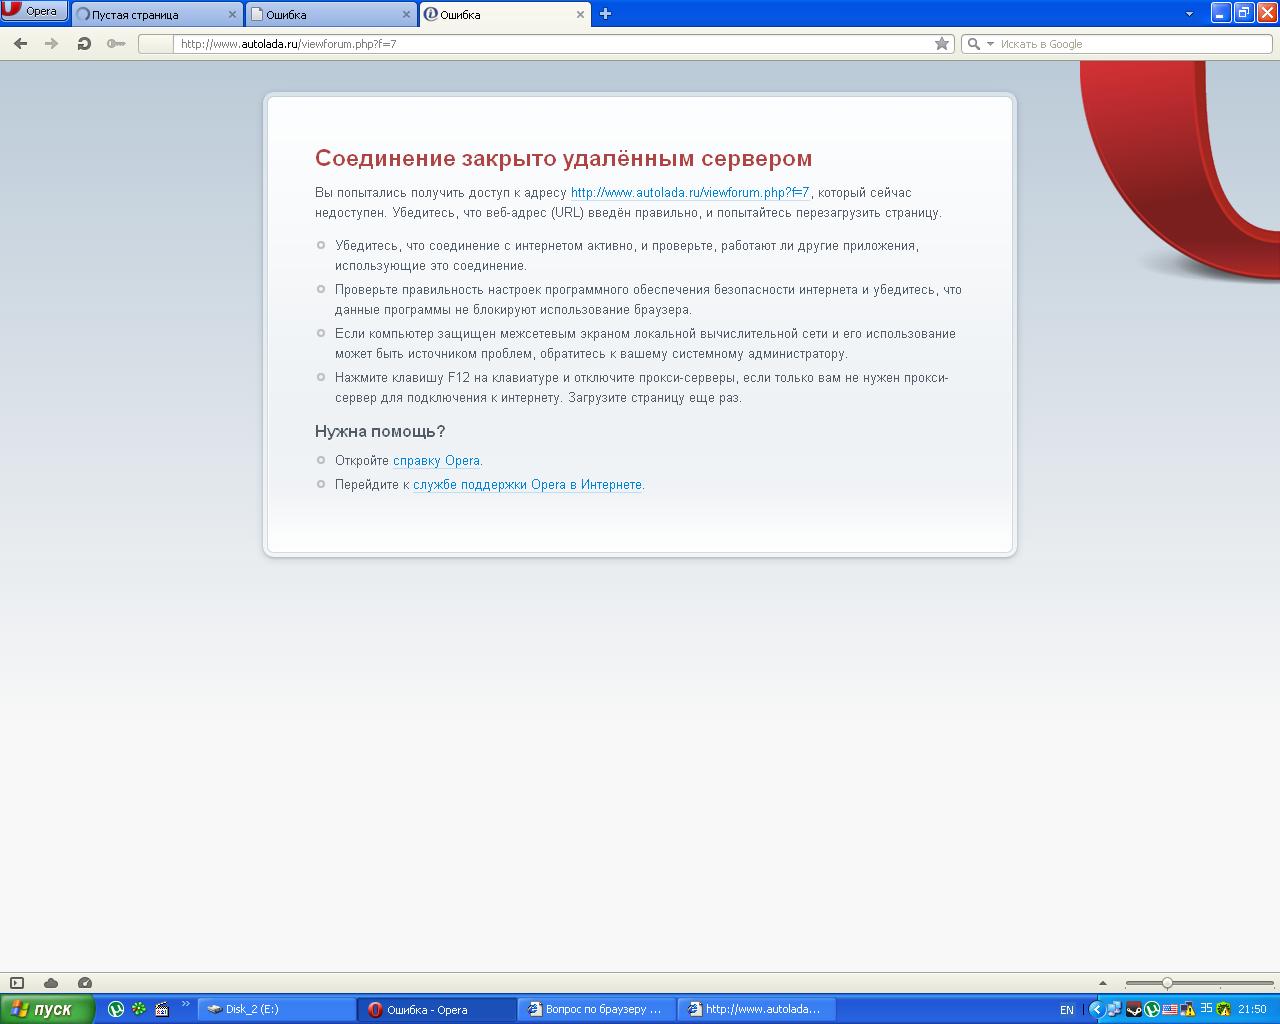Open a new tab with plus button
This screenshot has height=1024, width=1280.
(x=605, y=14)
